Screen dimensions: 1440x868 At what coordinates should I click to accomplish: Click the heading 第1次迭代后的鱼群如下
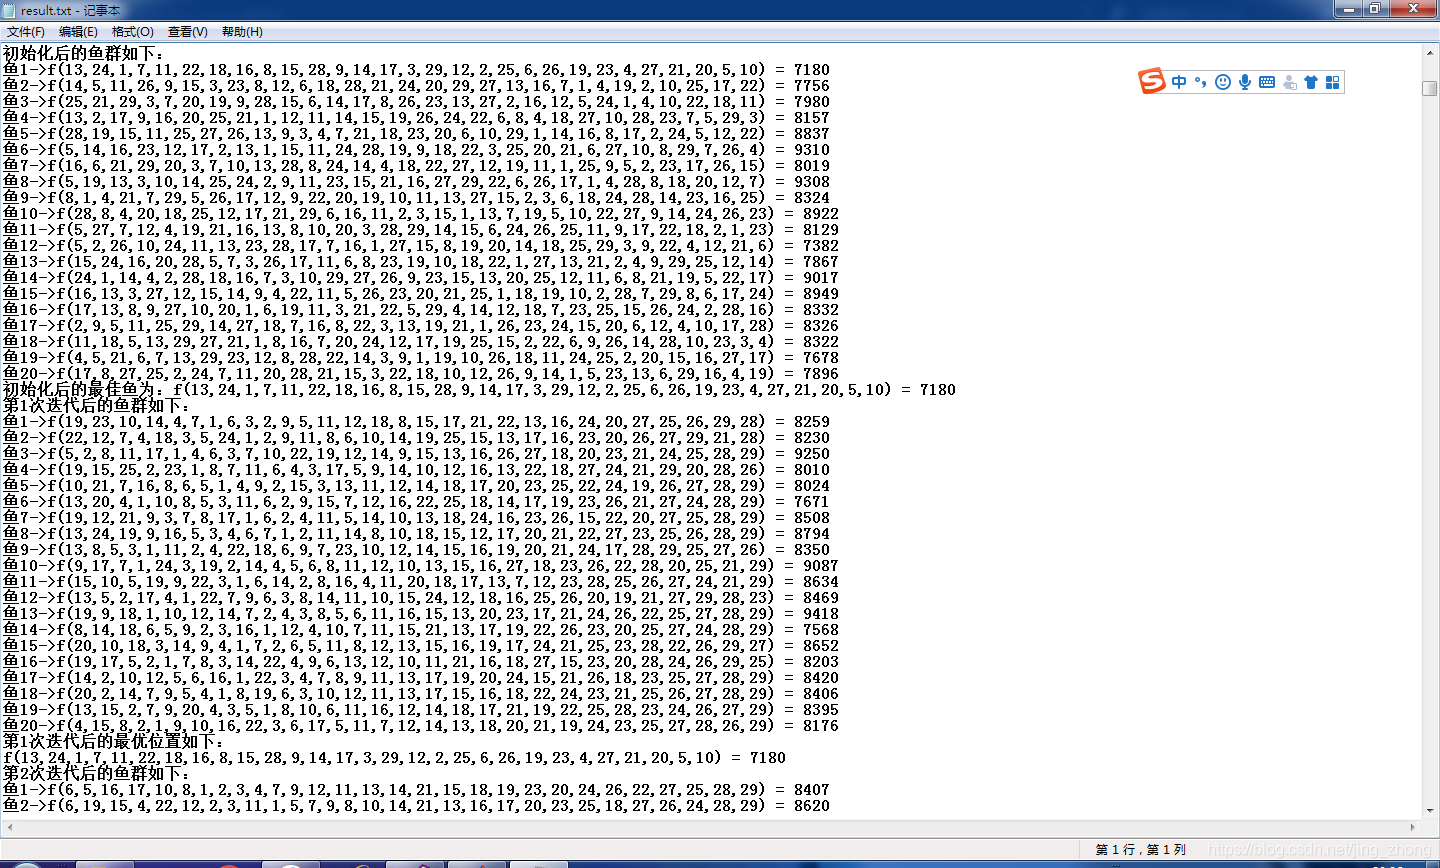click(x=95, y=406)
